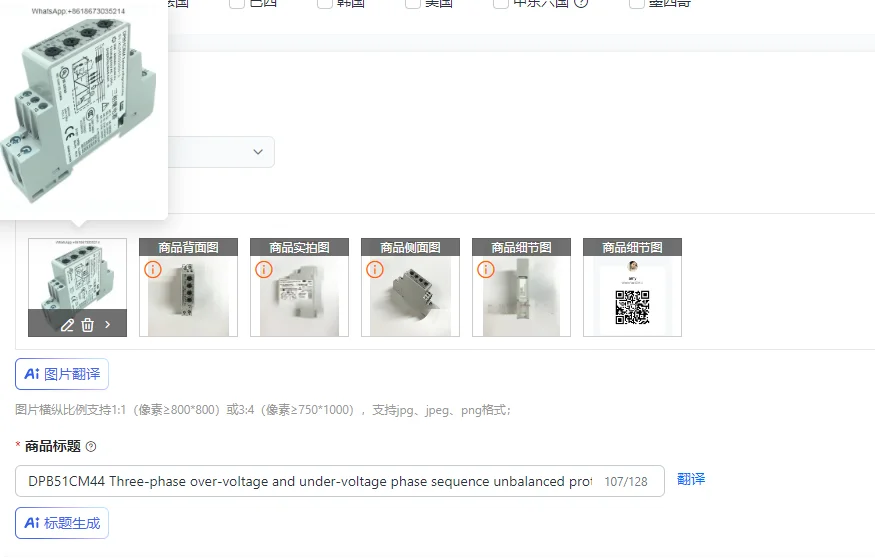The height and width of the screenshot is (558, 875).
Task: Delete the first product image via trash icon
Action: (x=88, y=325)
